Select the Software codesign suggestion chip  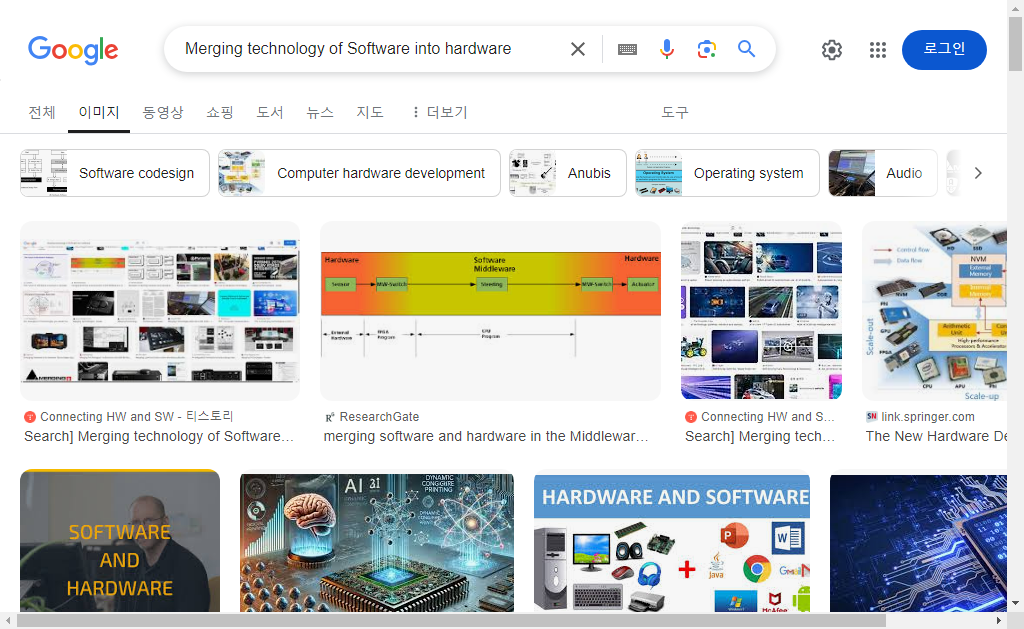pos(114,173)
